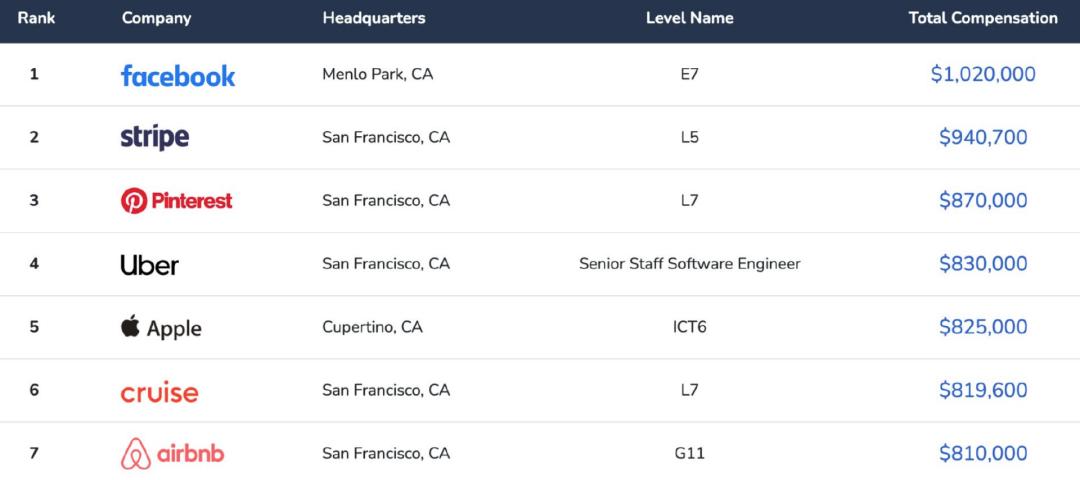Click the $870,000 compensation value
The height and width of the screenshot is (480, 1080).
pyautogui.click(x=983, y=200)
